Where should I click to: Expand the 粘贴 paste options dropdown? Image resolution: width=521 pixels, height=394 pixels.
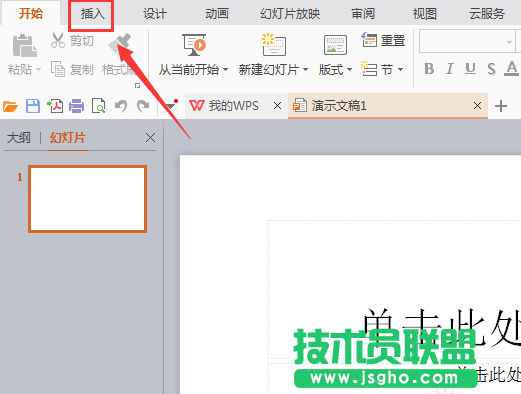pyautogui.click(x=38, y=70)
